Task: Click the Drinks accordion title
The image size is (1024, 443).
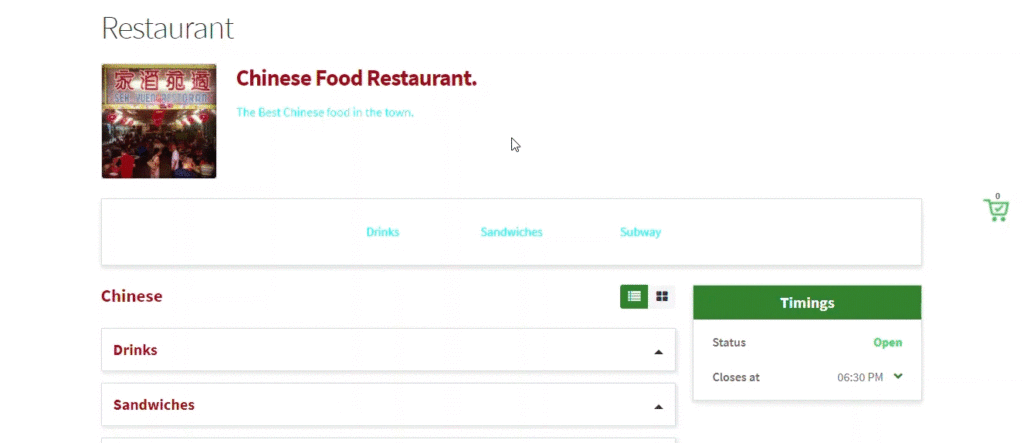Action: click(135, 350)
